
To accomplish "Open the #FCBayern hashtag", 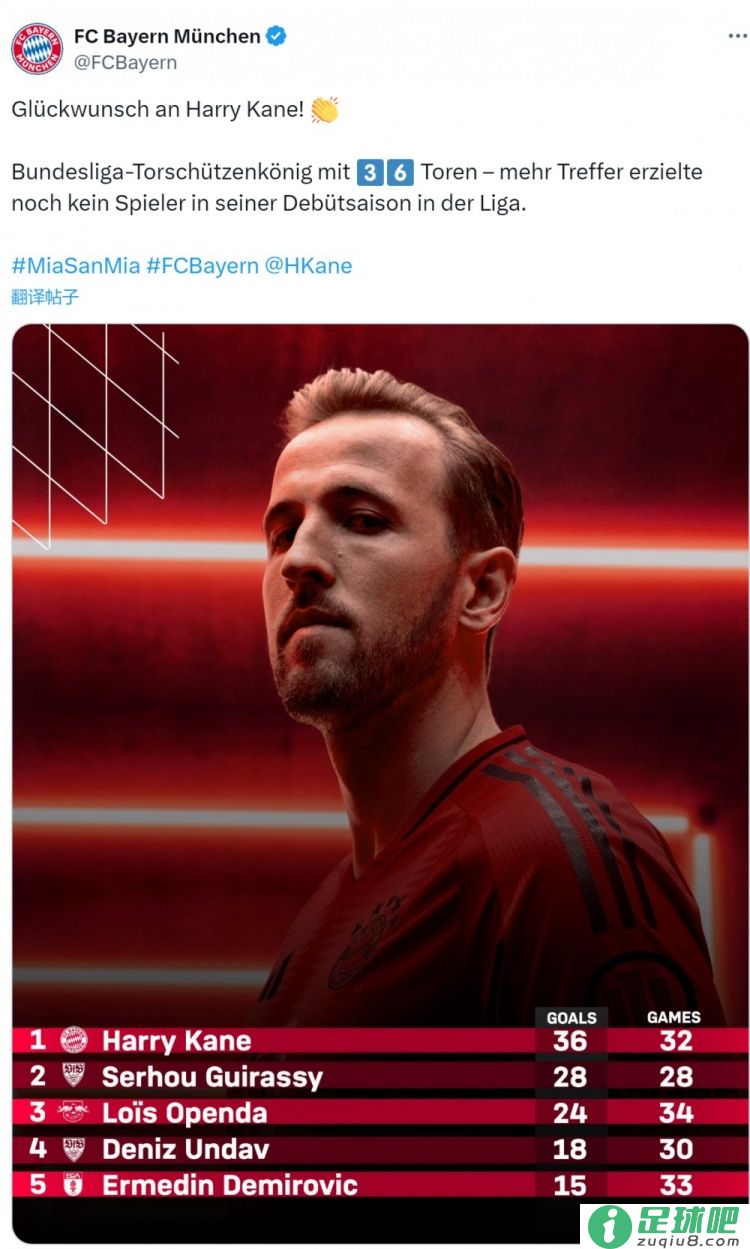I will pos(202,266).
